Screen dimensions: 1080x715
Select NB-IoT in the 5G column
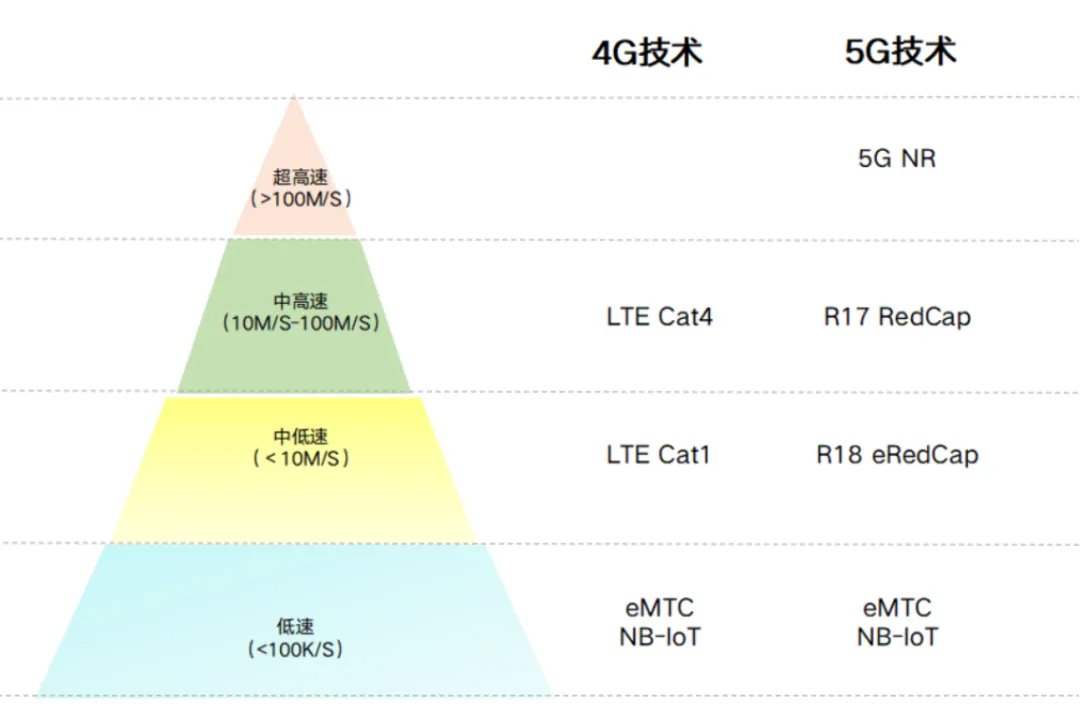(x=897, y=636)
